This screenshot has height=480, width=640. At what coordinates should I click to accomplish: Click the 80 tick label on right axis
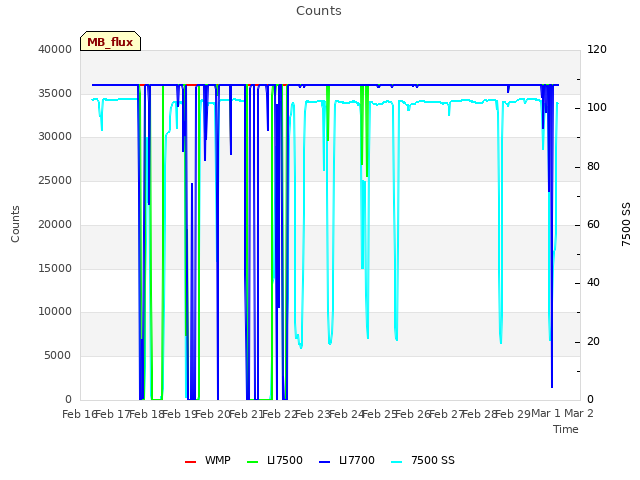593,167
